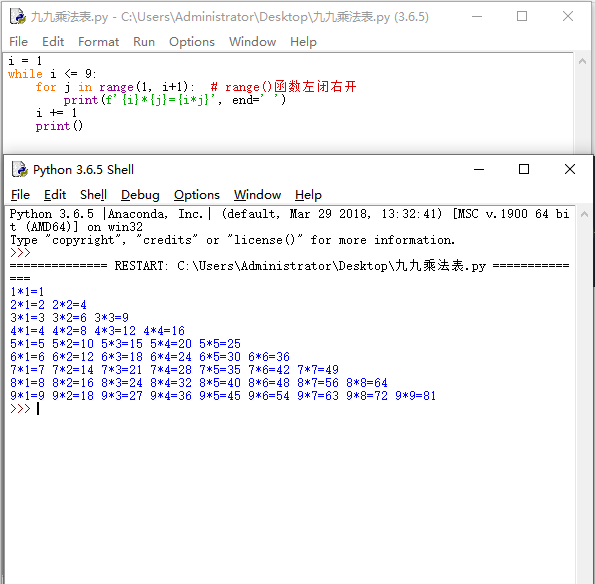Click the output '6*6=36' in Shell
The image size is (595, 584).
[x=269, y=357]
